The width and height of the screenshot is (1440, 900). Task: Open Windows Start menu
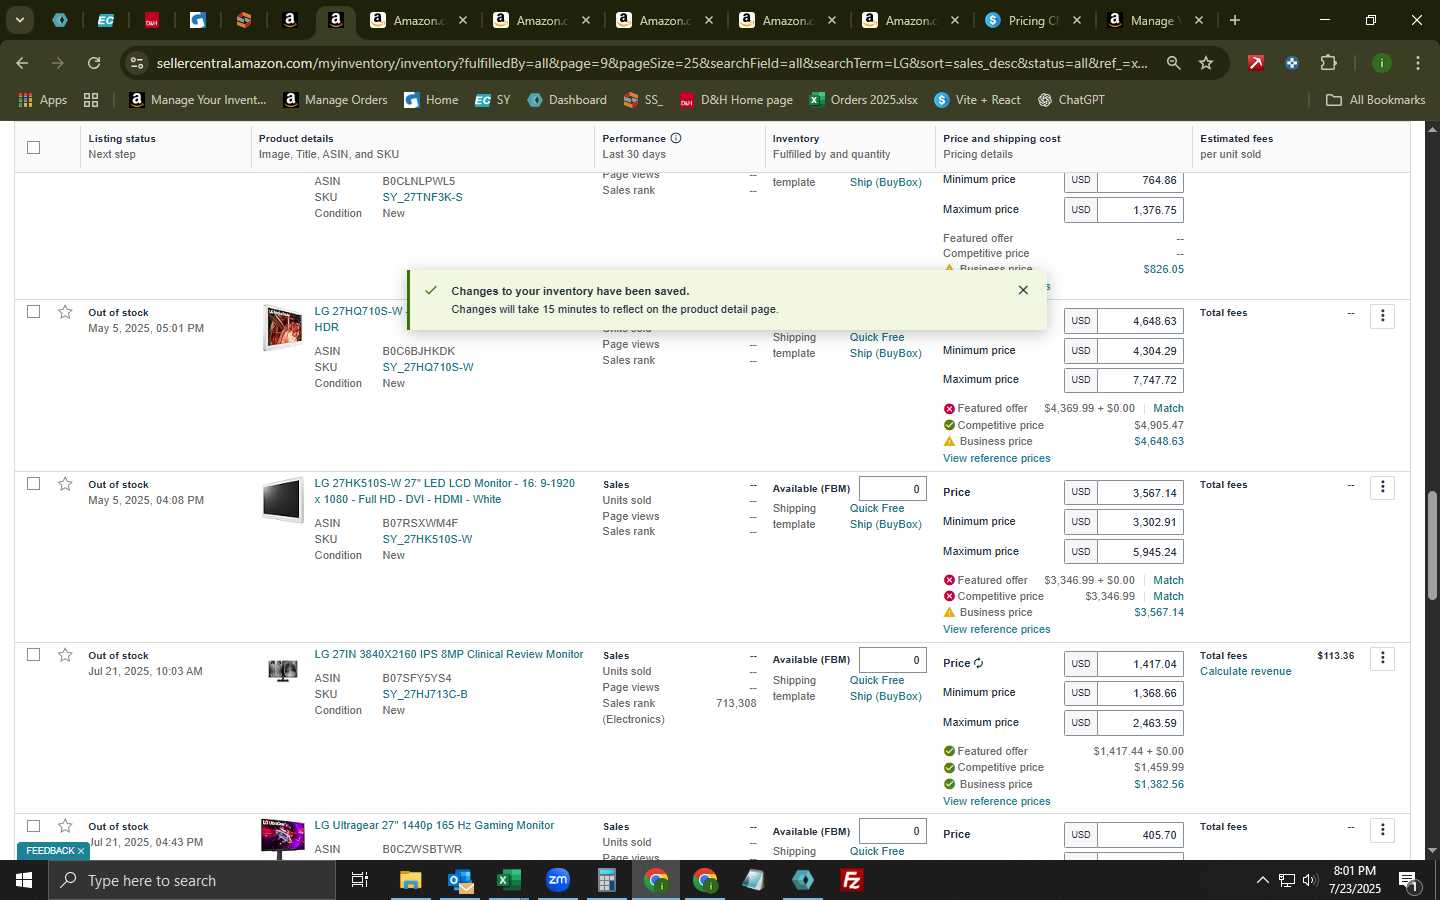(24, 880)
